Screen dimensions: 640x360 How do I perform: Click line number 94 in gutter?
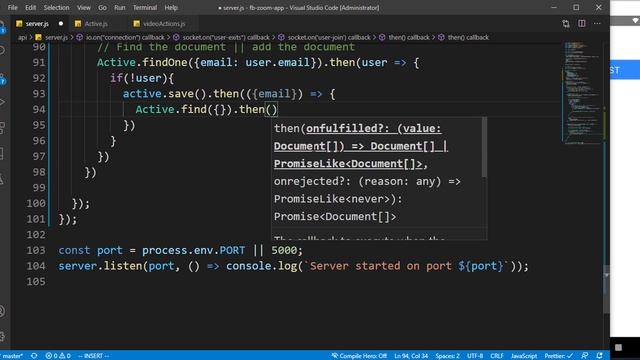pos(39,109)
